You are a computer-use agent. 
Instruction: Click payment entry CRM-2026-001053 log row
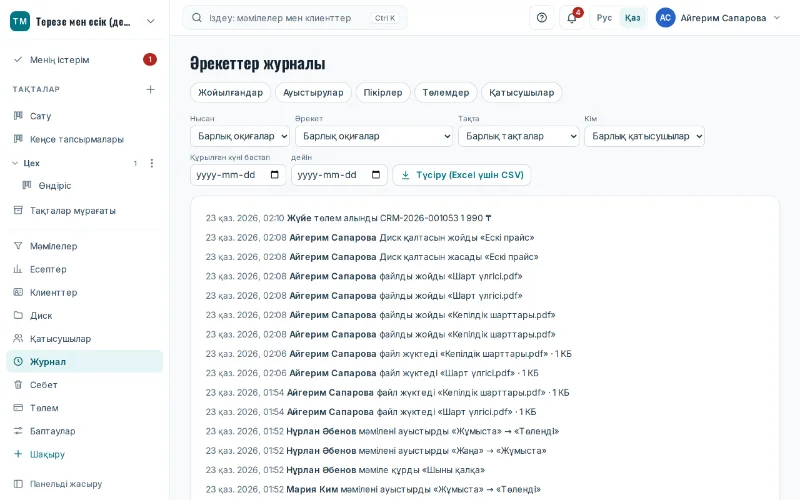click(348, 218)
